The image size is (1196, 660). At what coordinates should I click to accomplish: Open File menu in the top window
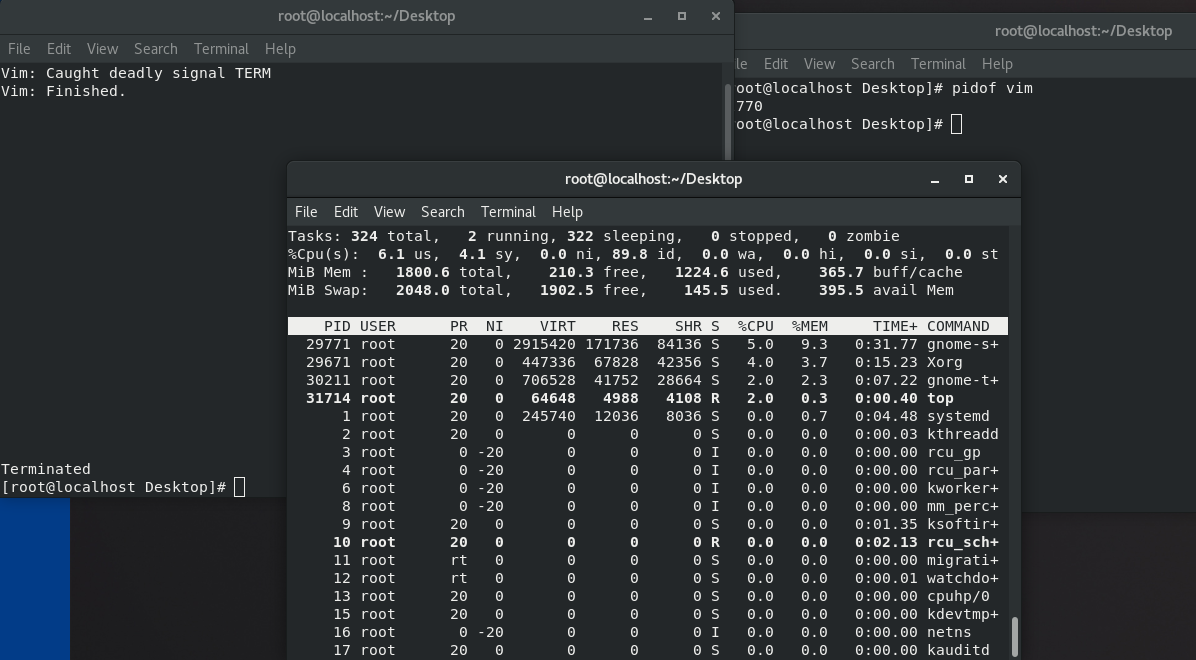[306, 212]
